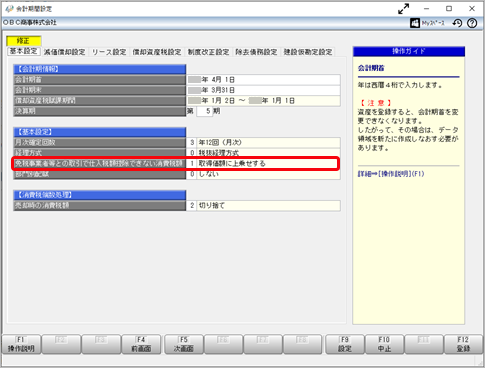
Task: Click the 償却資産税賦課期間 field
Action: pyautogui.click(x=263, y=101)
